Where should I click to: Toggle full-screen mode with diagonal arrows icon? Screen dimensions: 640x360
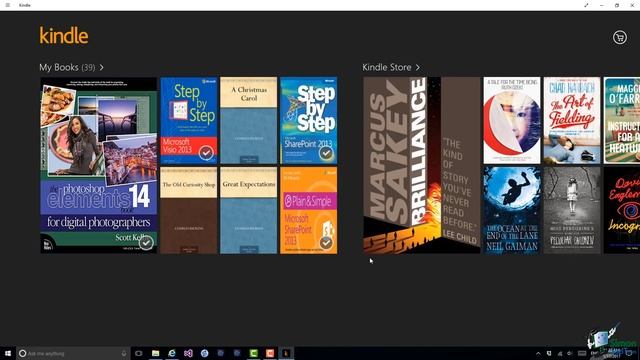coord(586,5)
